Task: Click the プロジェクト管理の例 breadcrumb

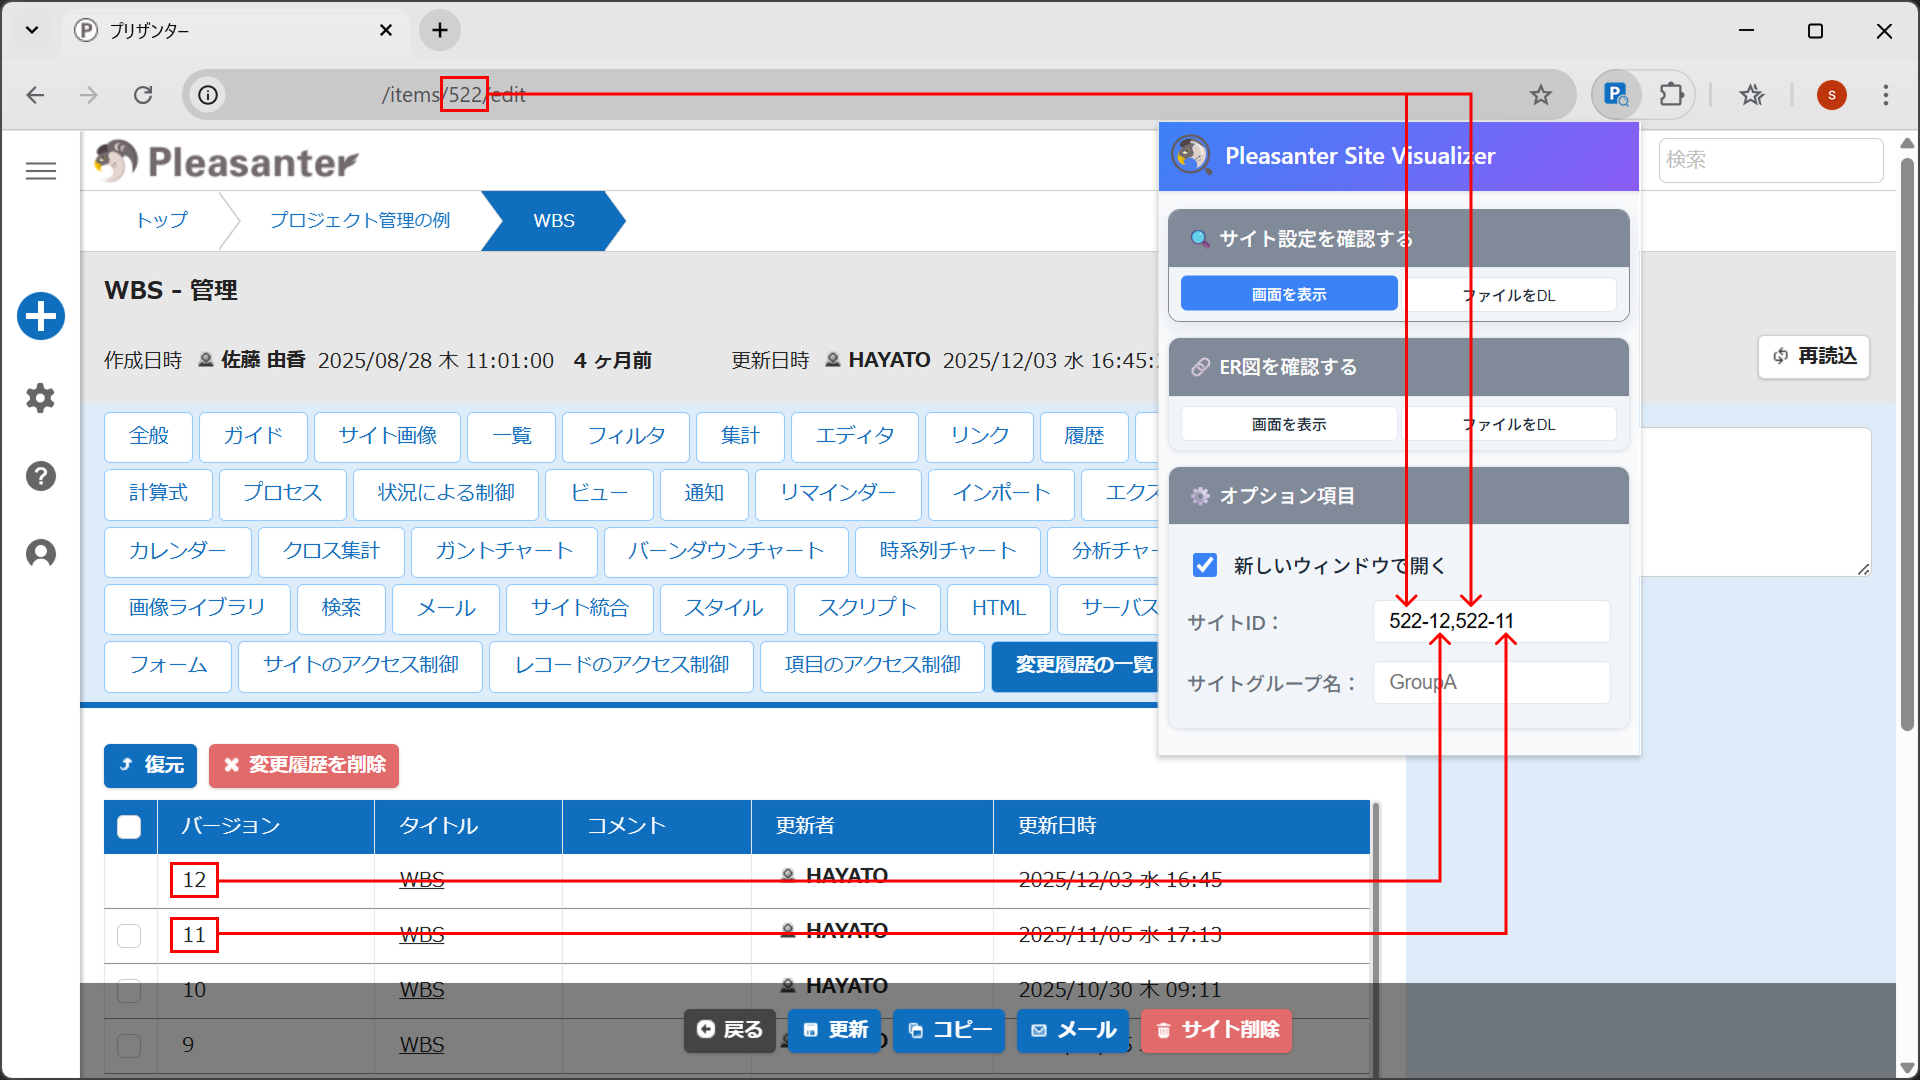Action: tap(360, 220)
